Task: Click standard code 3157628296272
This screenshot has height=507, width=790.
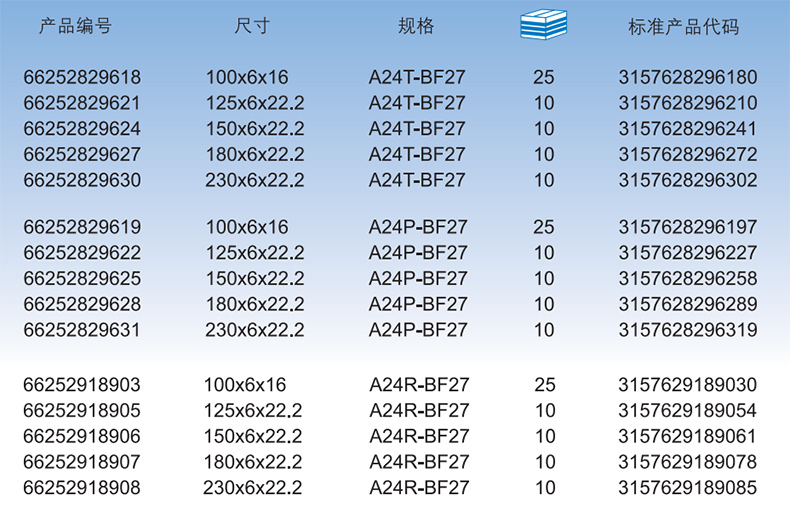Action: pyautogui.click(x=688, y=155)
